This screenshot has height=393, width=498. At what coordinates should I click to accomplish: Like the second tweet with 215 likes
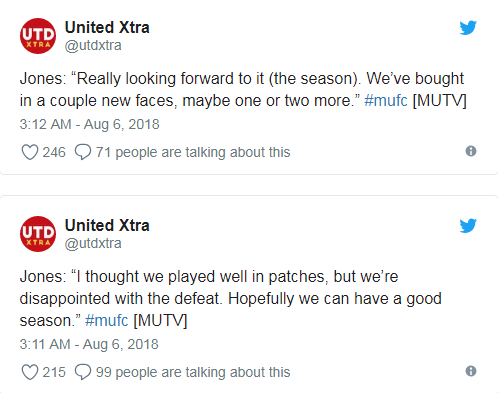[30, 372]
